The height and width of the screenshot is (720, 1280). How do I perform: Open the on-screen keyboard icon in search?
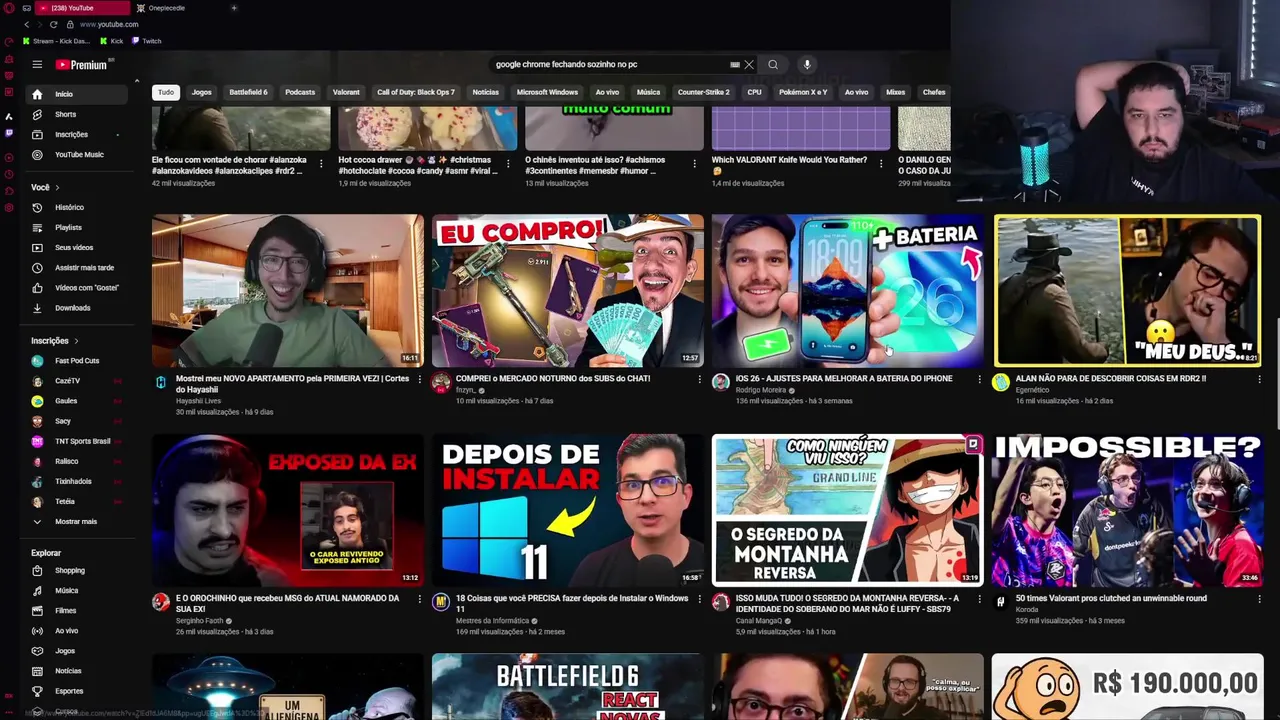point(735,65)
